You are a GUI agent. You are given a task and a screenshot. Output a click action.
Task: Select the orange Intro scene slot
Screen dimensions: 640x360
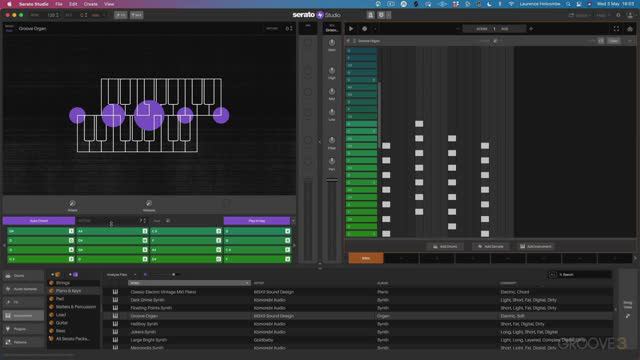366,258
